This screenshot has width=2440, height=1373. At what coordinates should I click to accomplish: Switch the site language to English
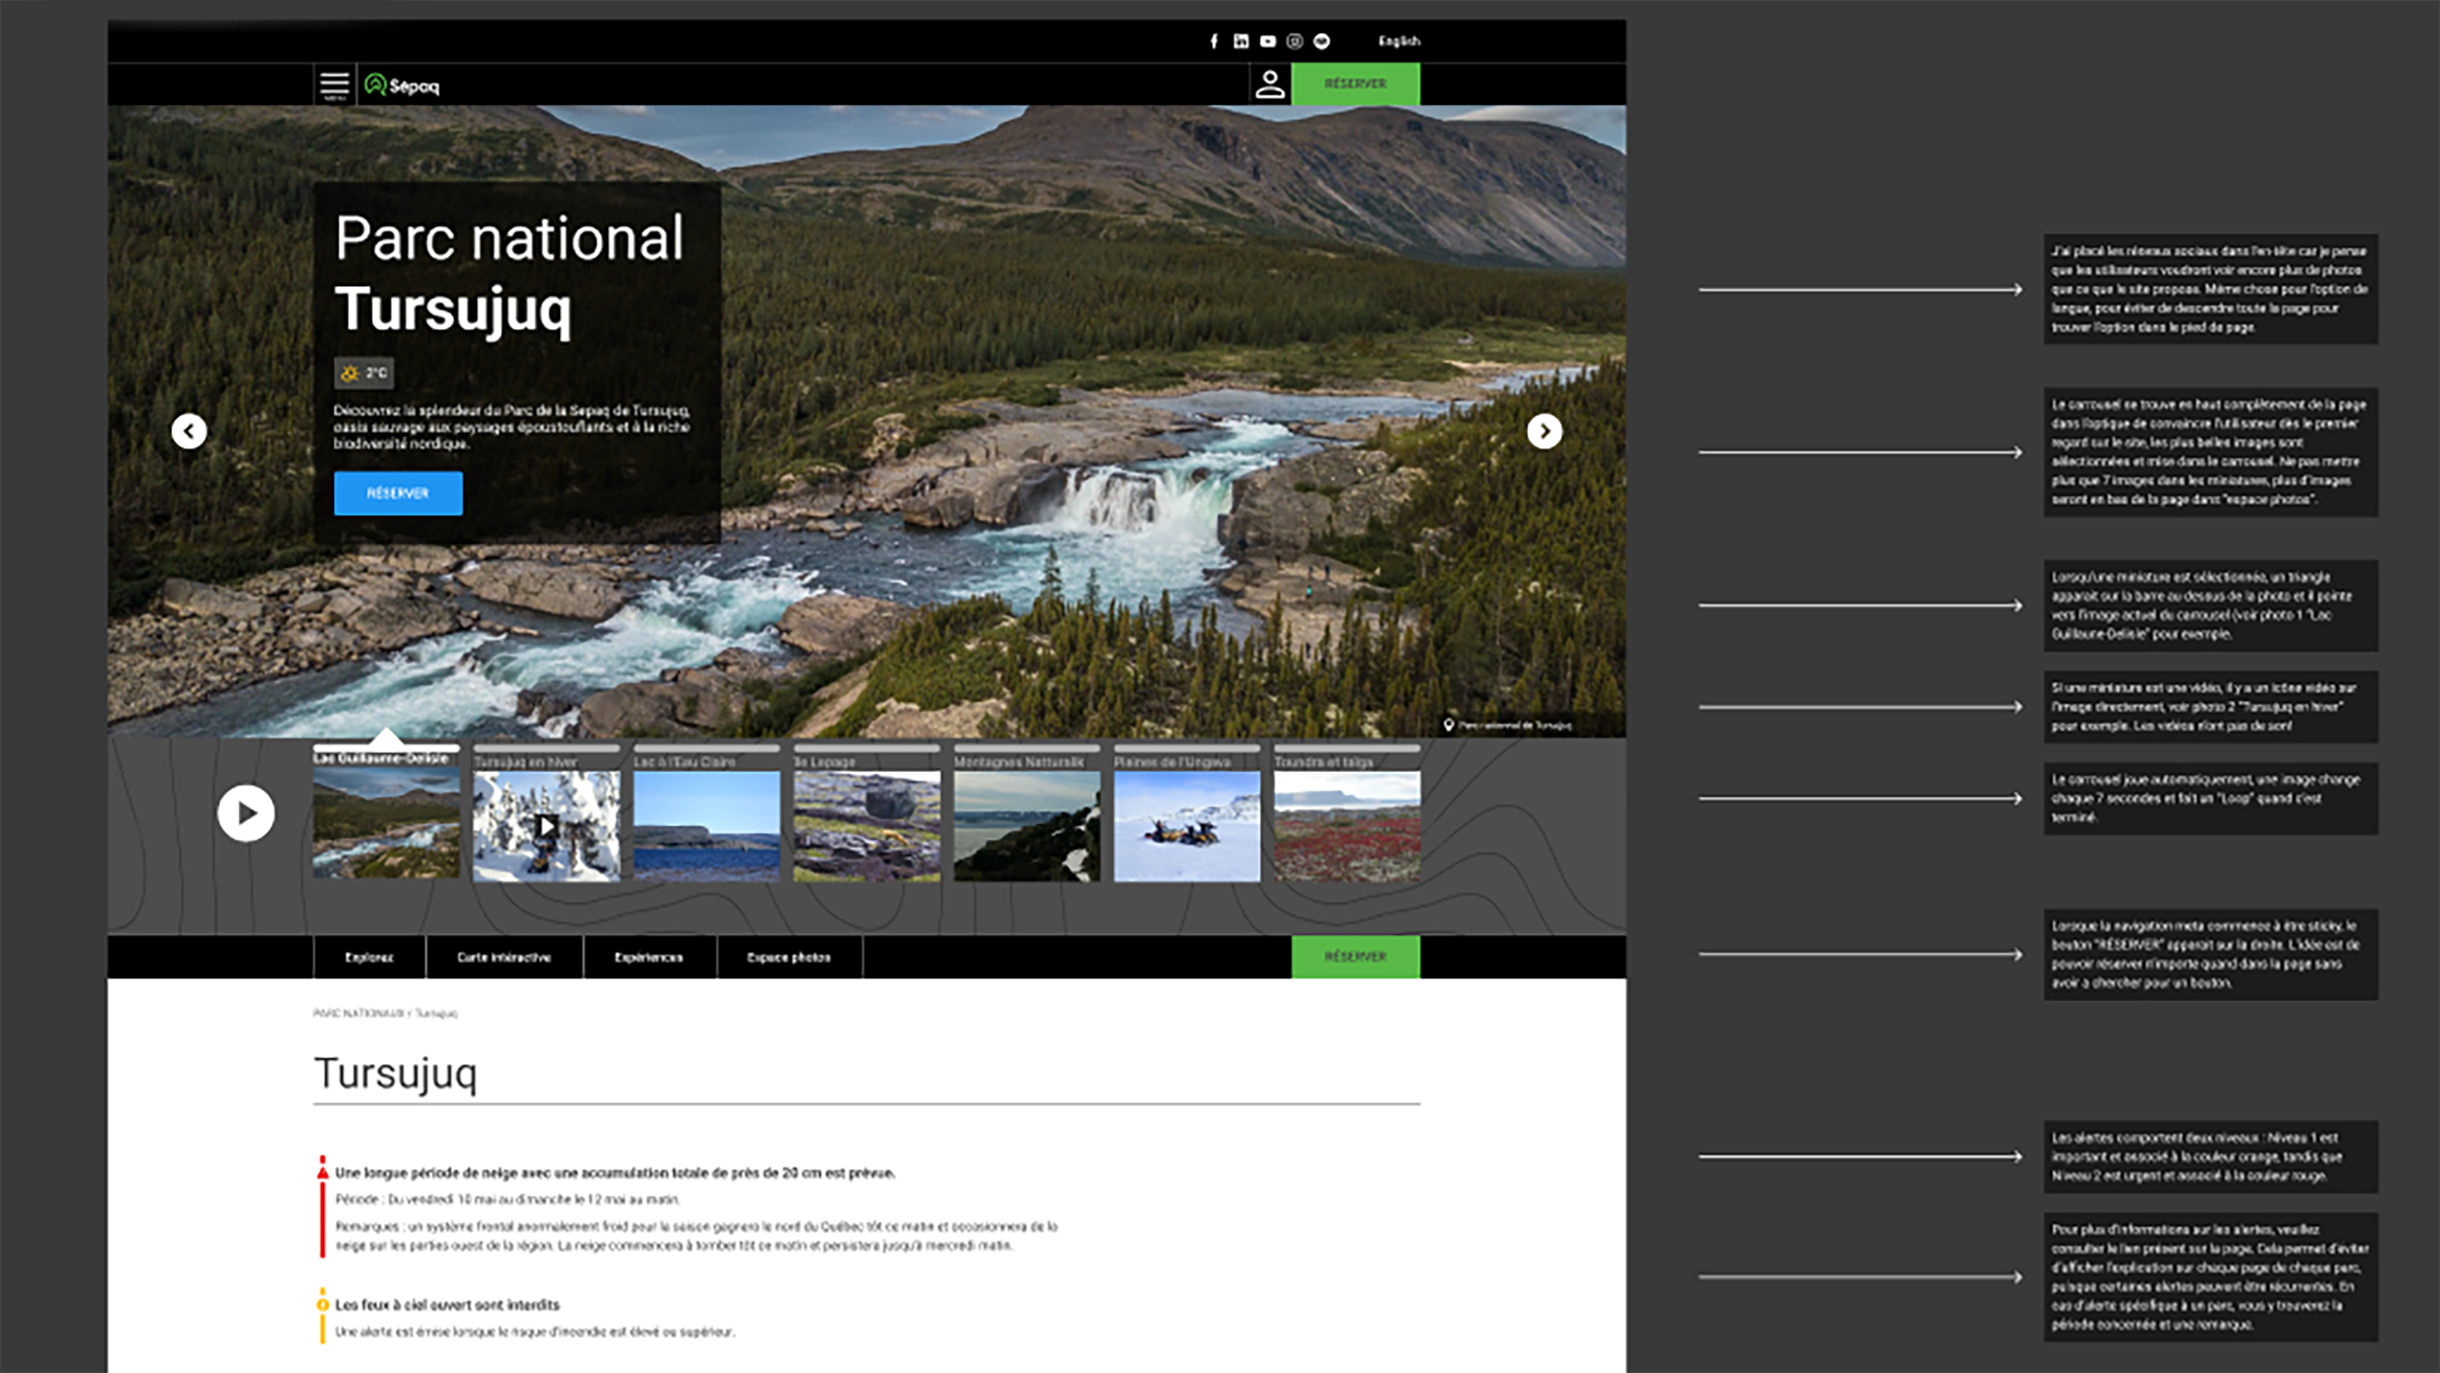pyautogui.click(x=1399, y=41)
